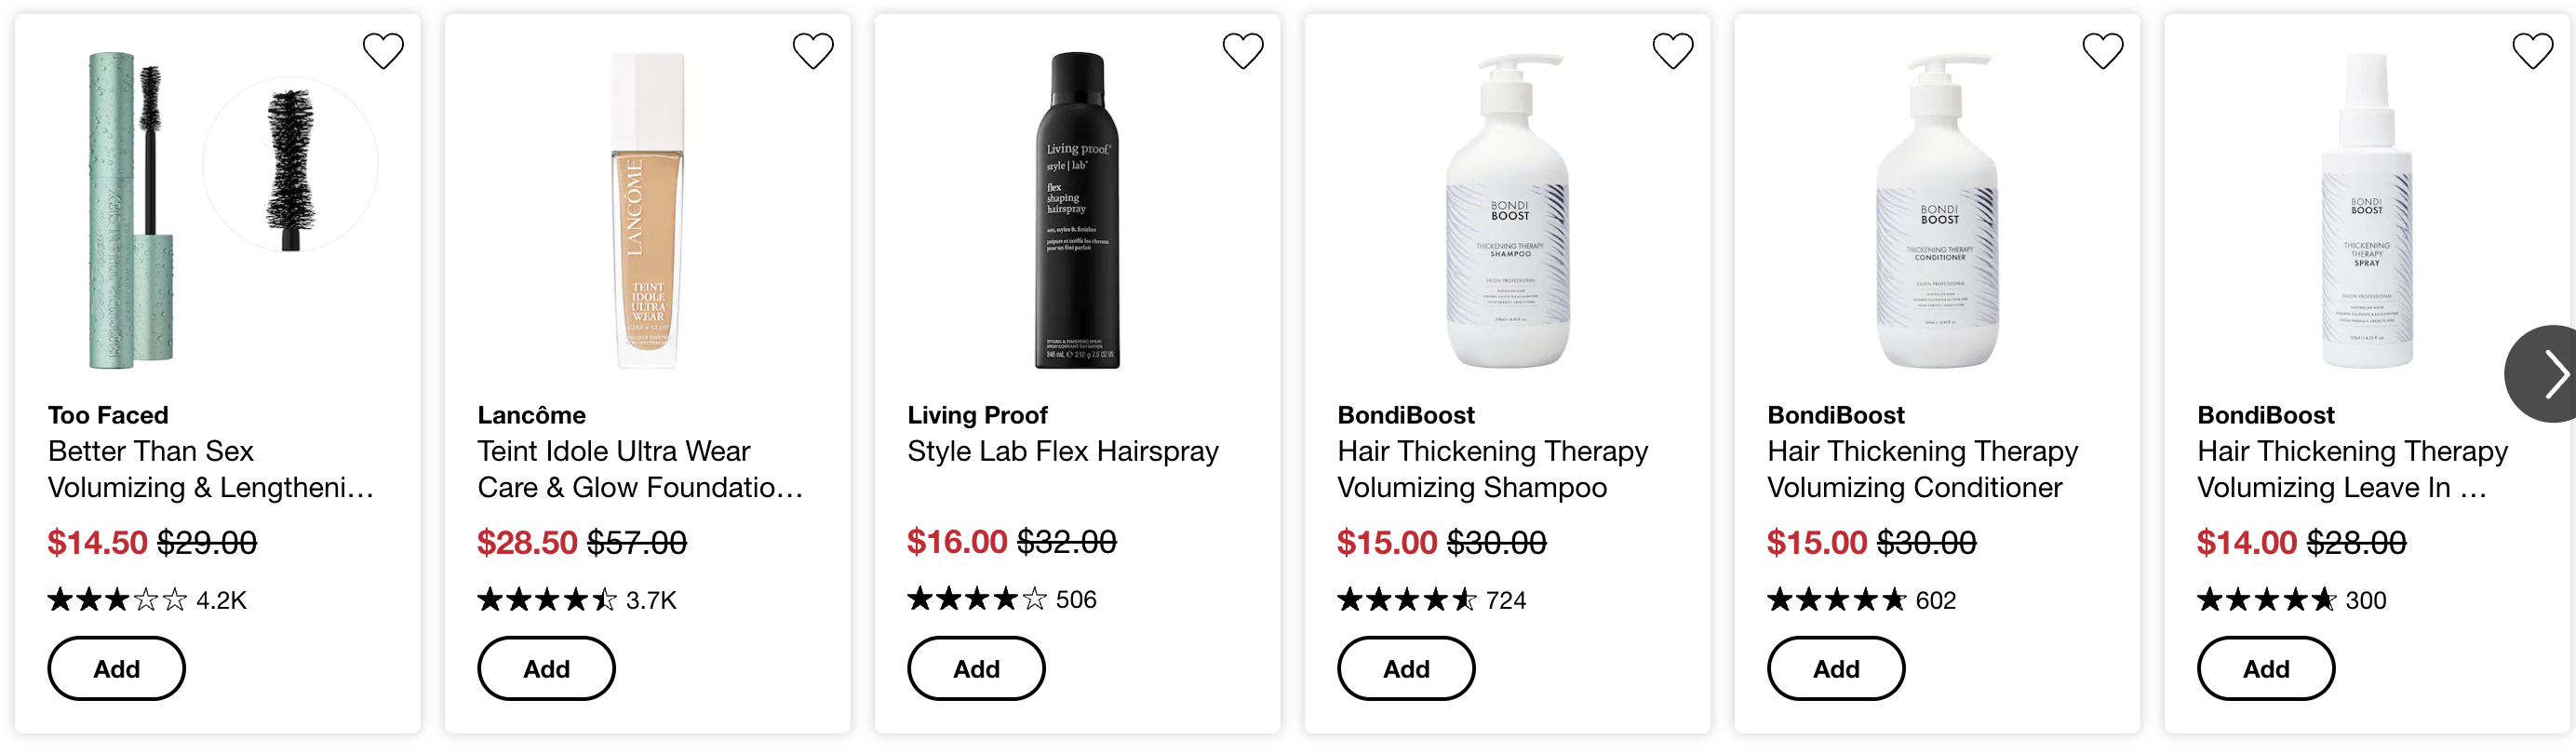View 4.2K reviews star rating for mascara
Image resolution: width=2576 pixels, height=754 pixels.
coord(147,600)
